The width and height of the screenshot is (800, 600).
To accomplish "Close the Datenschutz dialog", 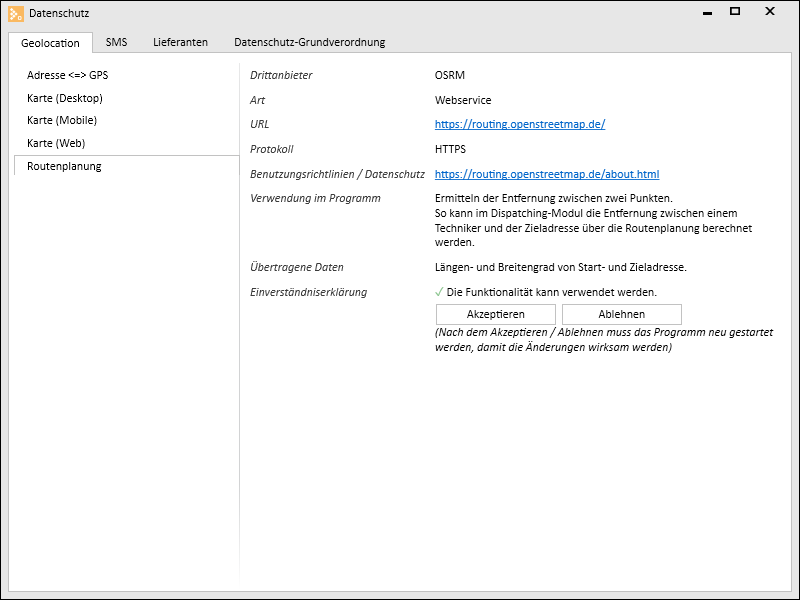I will pyautogui.click(x=770, y=12).
